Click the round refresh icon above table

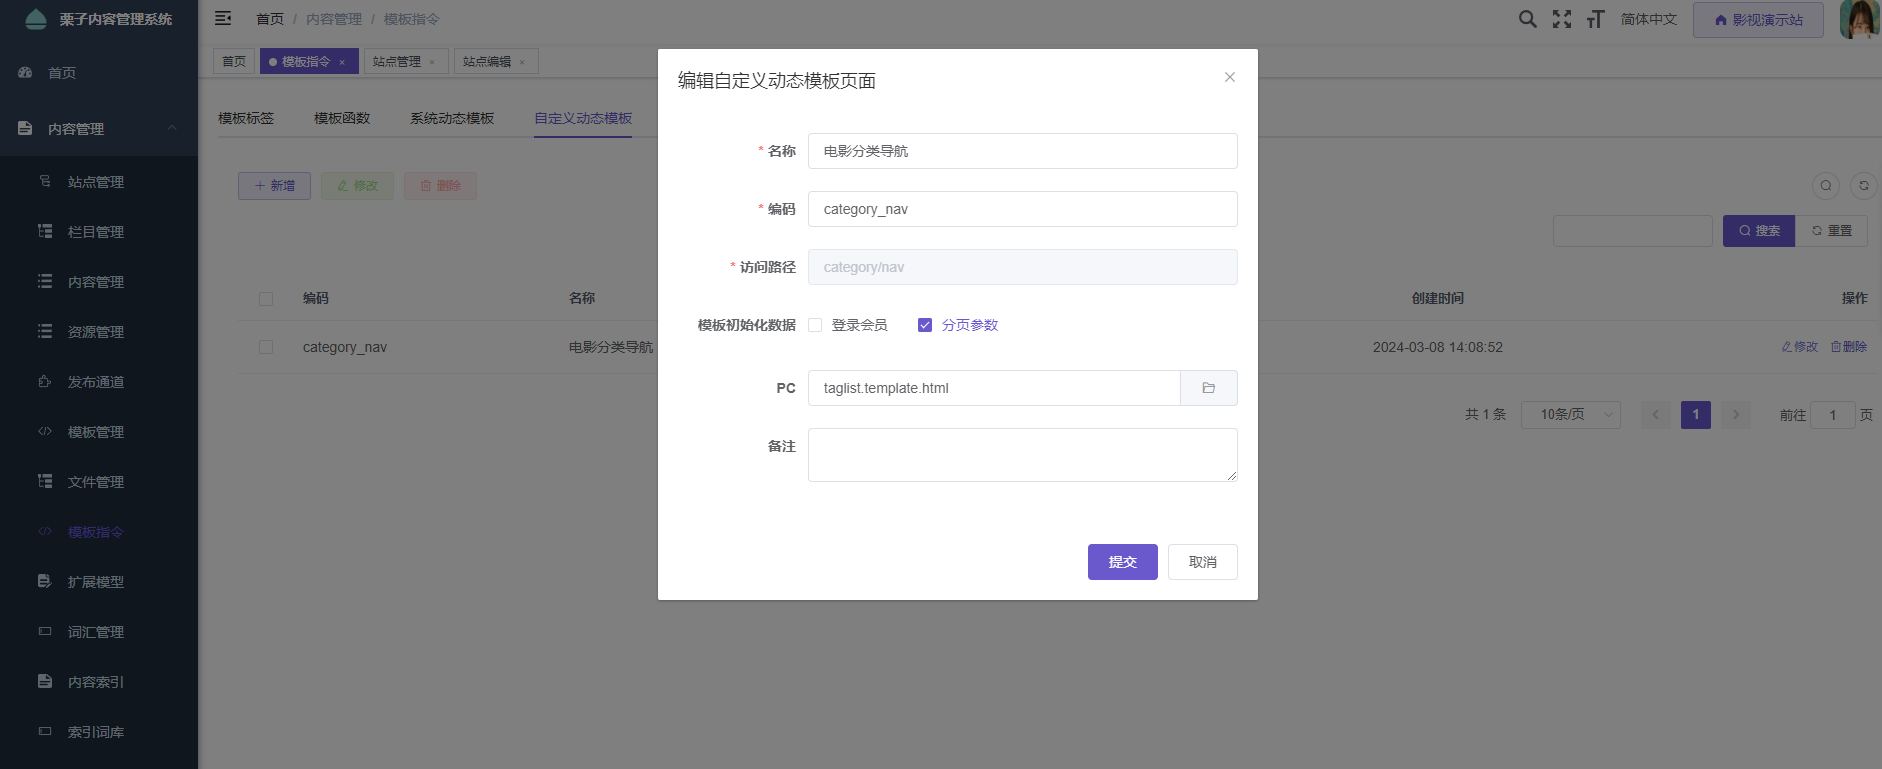click(1863, 186)
